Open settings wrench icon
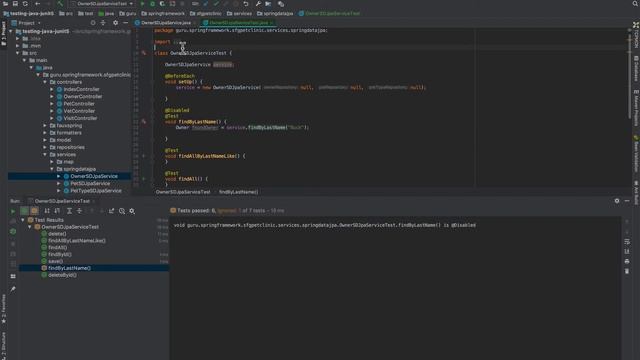640x360 pixels. (x=258, y=4)
